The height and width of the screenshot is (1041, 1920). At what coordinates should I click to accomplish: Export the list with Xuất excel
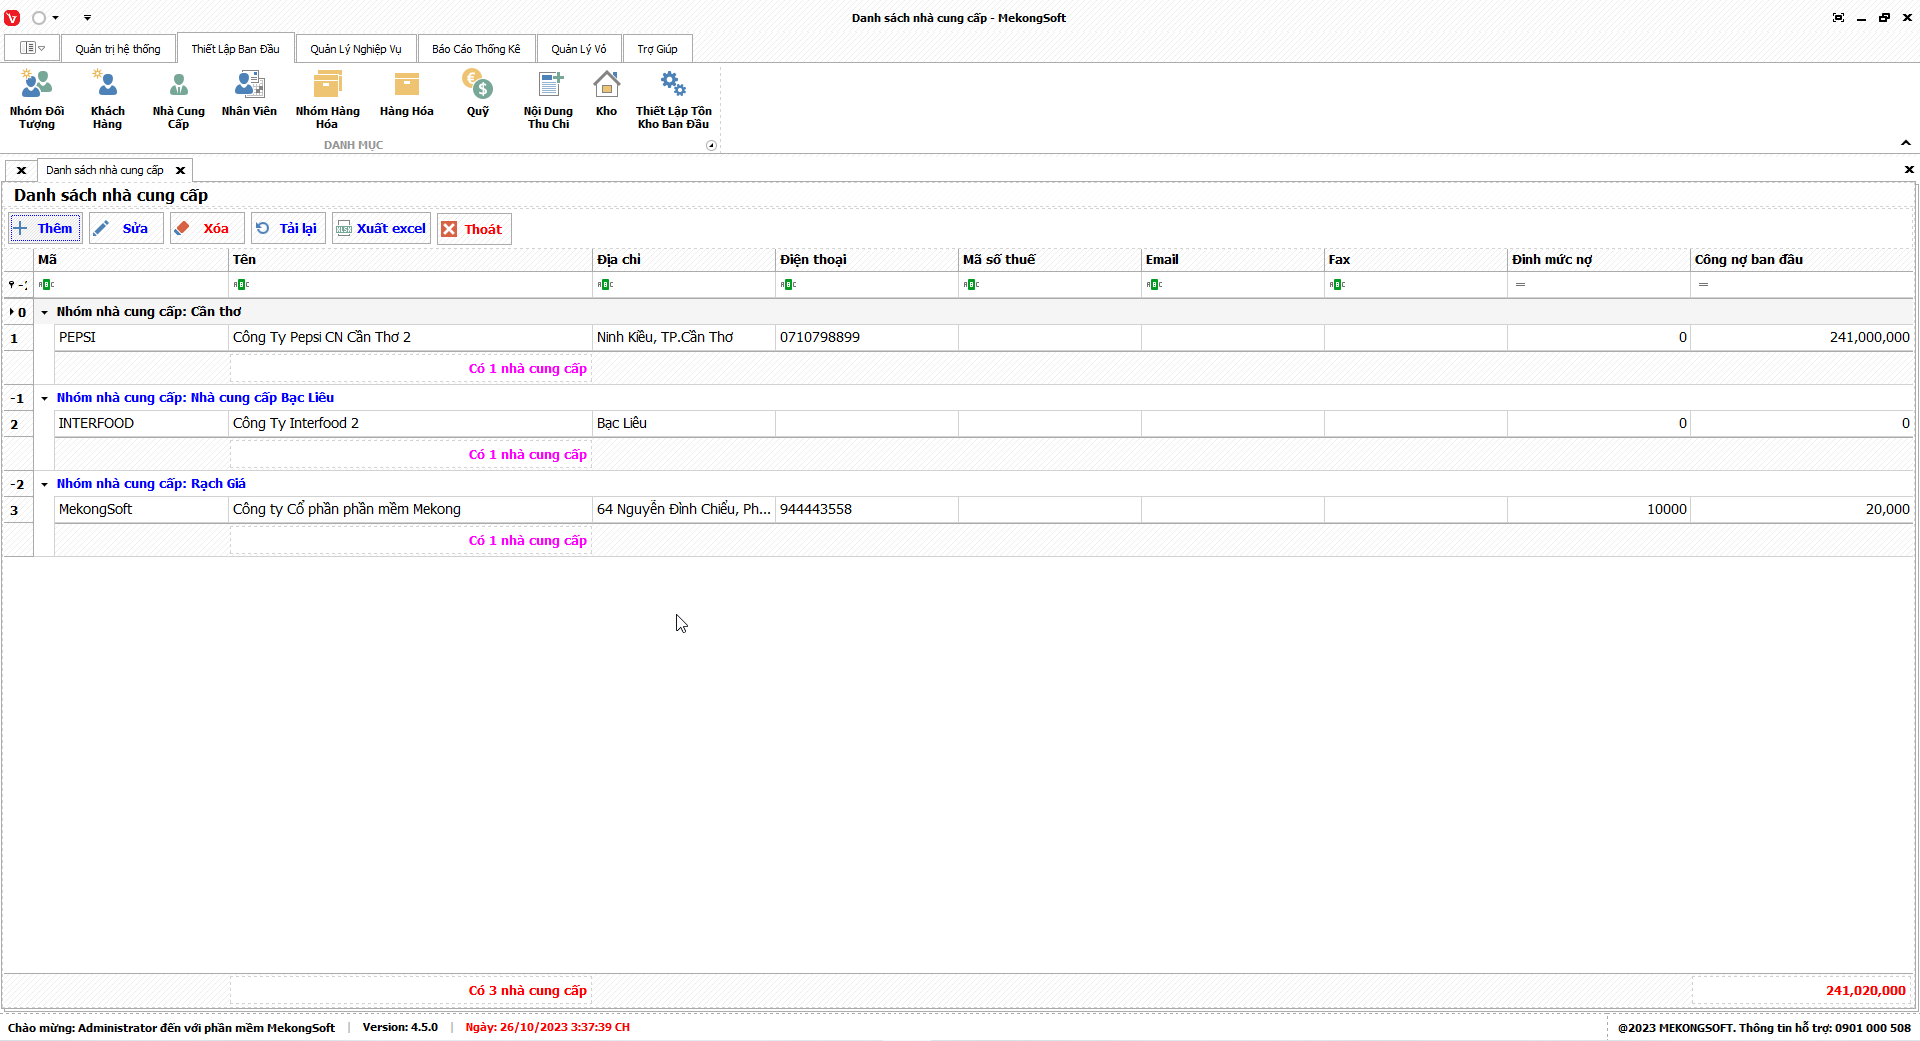pos(381,229)
